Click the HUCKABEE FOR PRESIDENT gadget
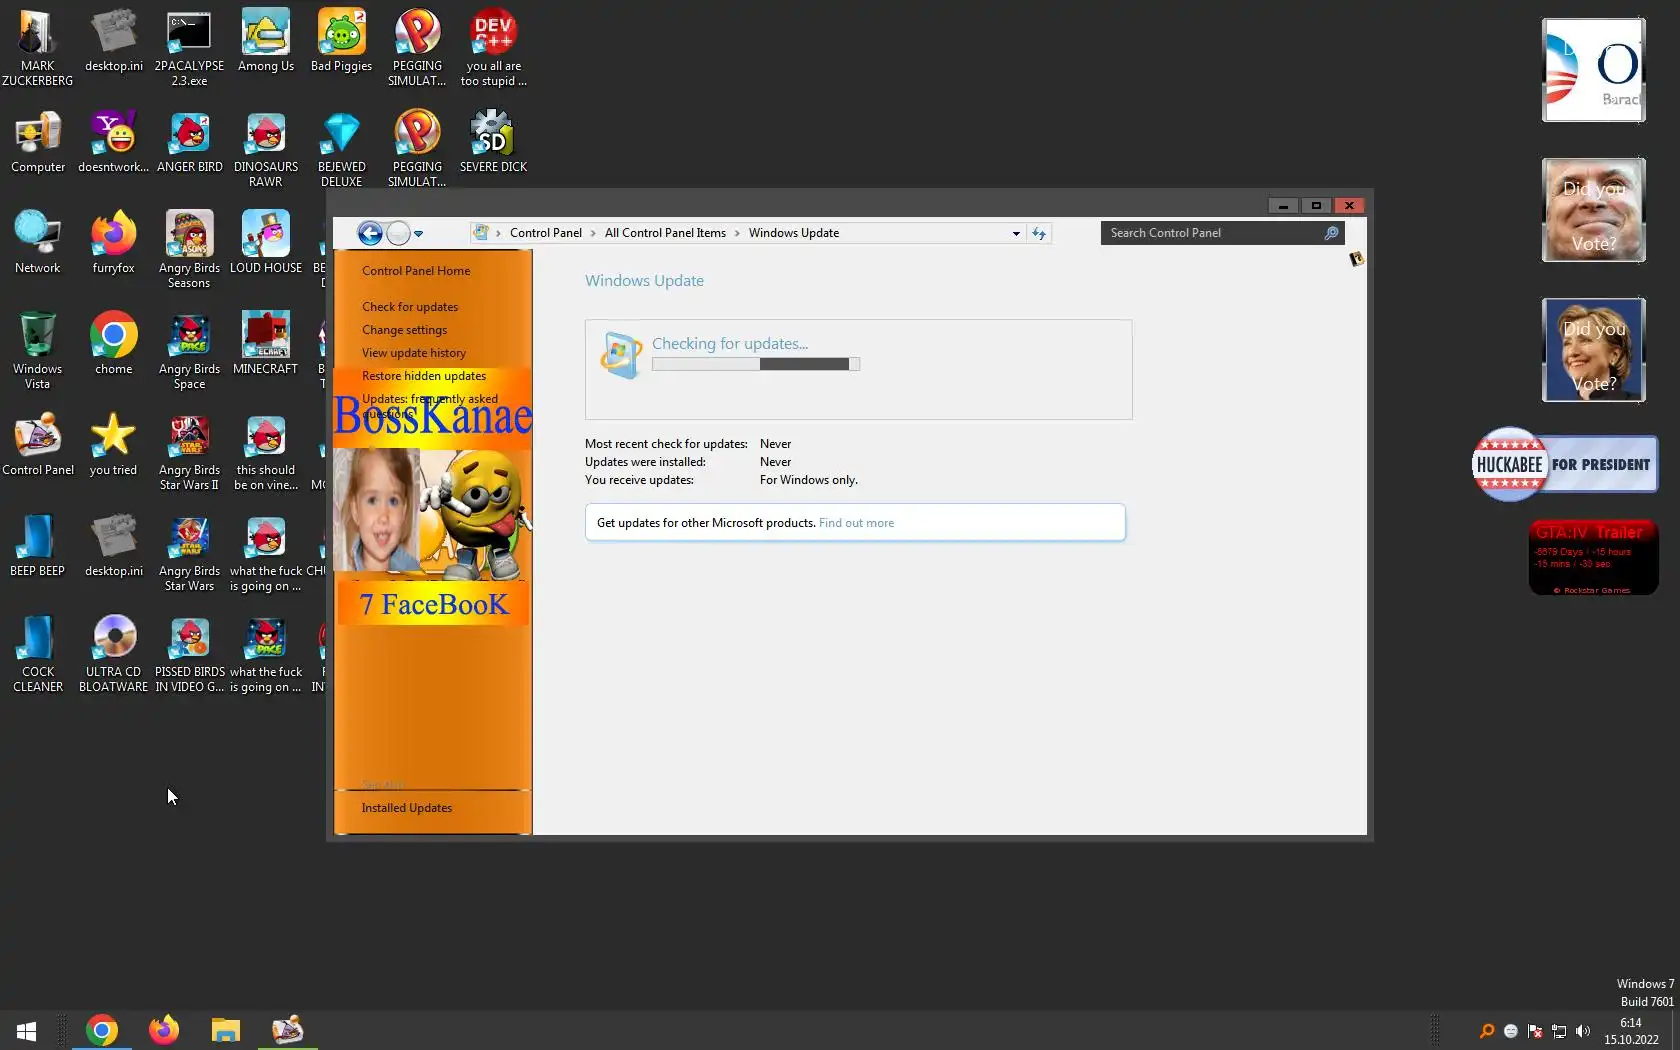Image resolution: width=1680 pixels, height=1050 pixels. [1564, 464]
